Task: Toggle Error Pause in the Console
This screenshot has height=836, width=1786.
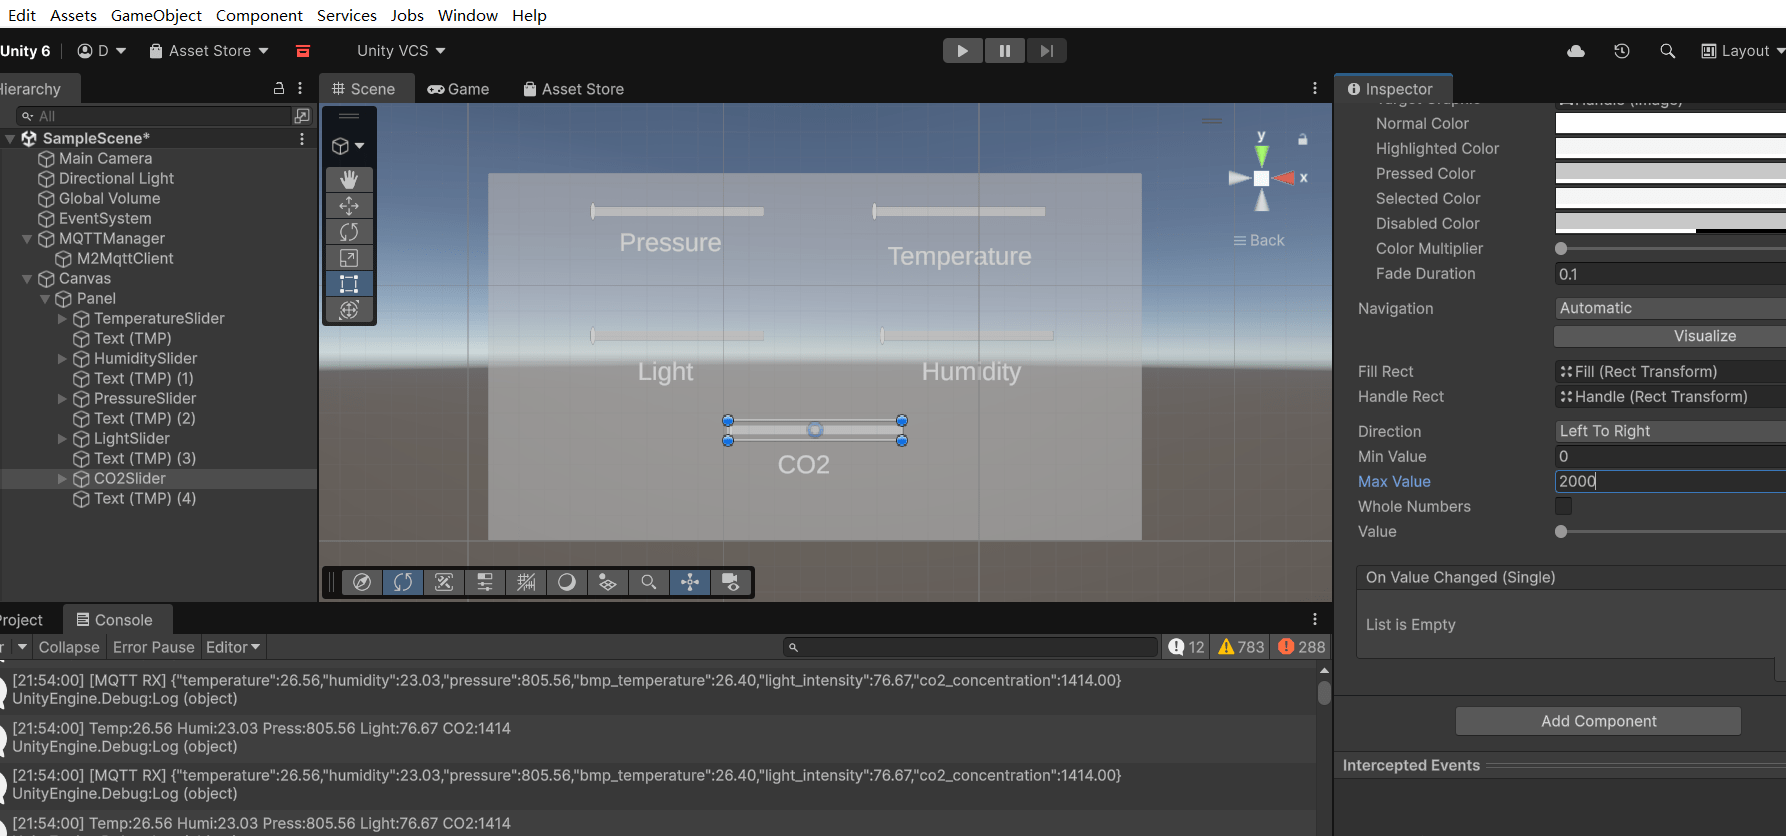Action: click(x=153, y=647)
